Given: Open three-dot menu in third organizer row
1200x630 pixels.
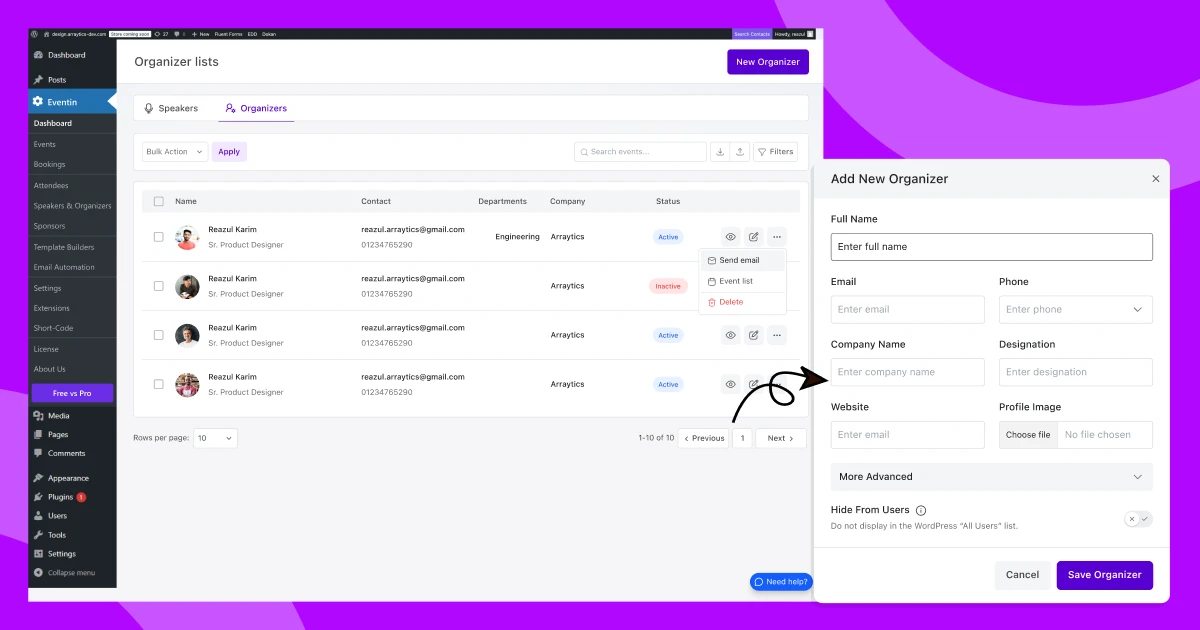Looking at the screenshot, I should tap(777, 335).
